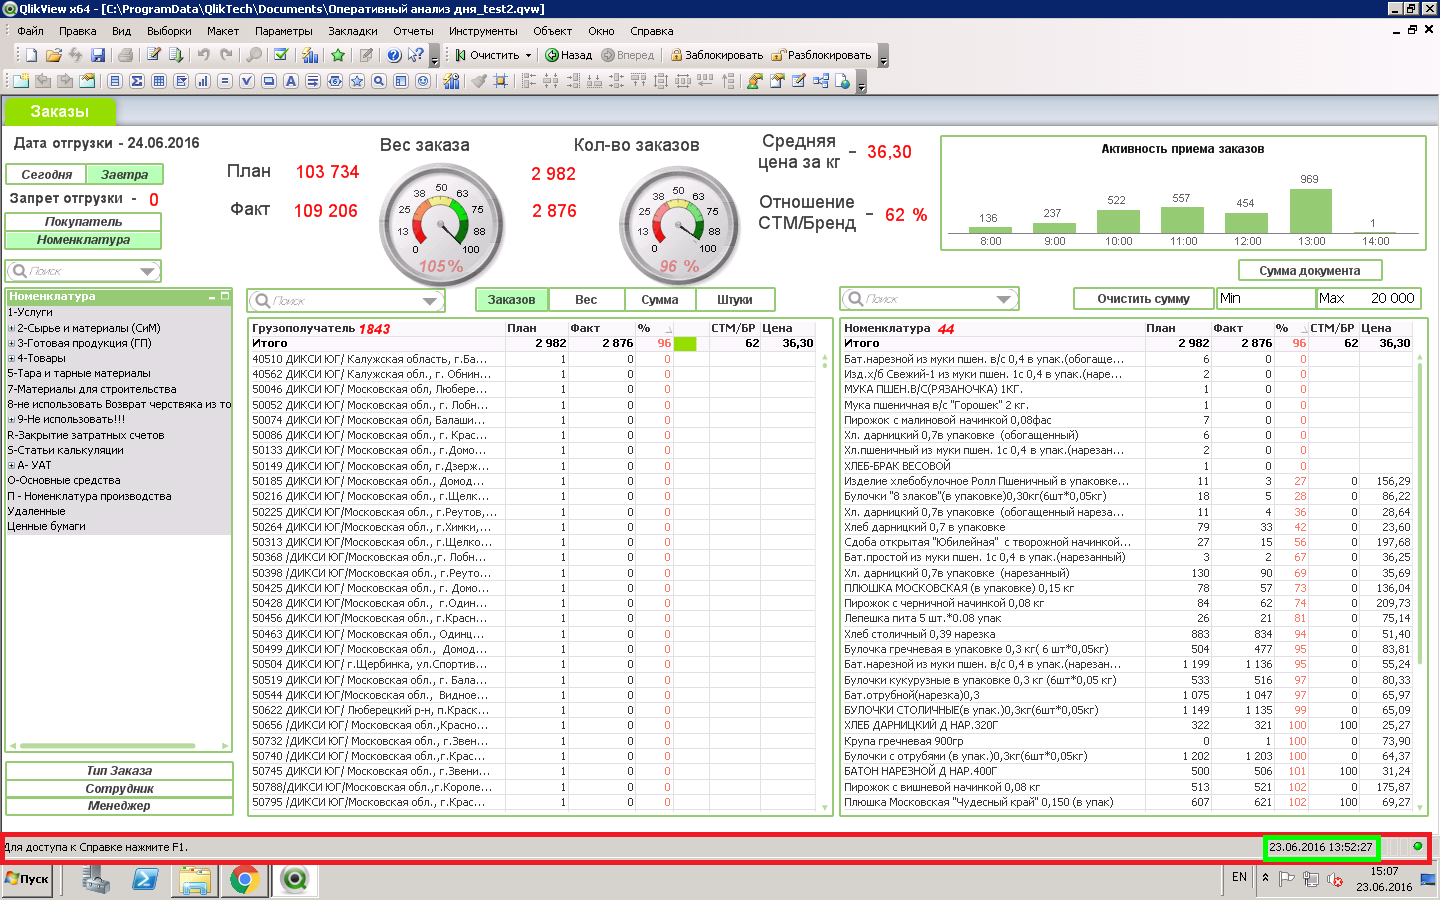1440x900 pixels.
Task: Expand А- УАТ tree node
Action: [11, 465]
